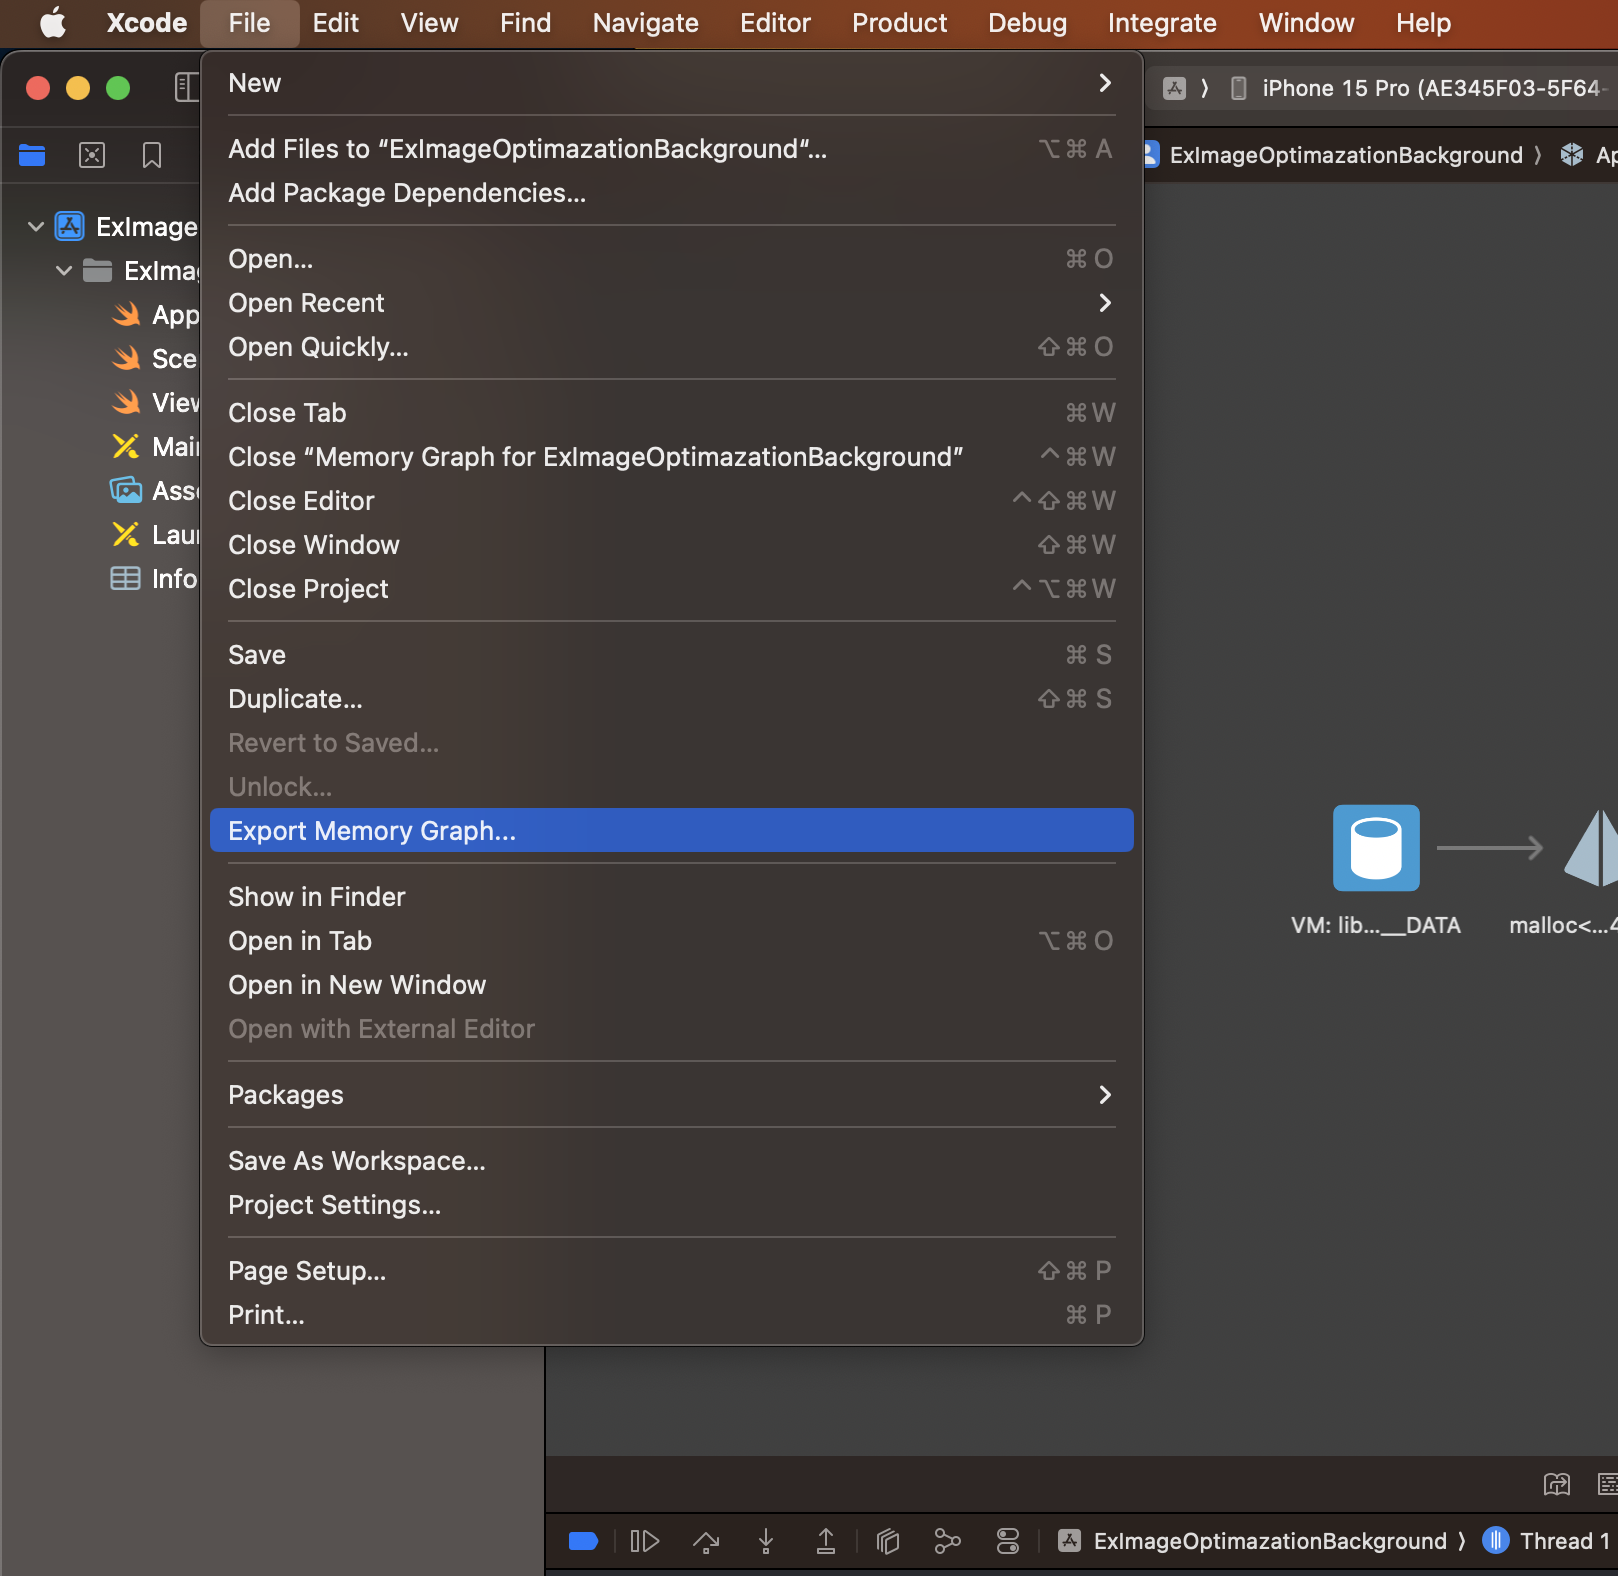
Task: Select the Bookmark navigator icon
Action: pos(152,155)
